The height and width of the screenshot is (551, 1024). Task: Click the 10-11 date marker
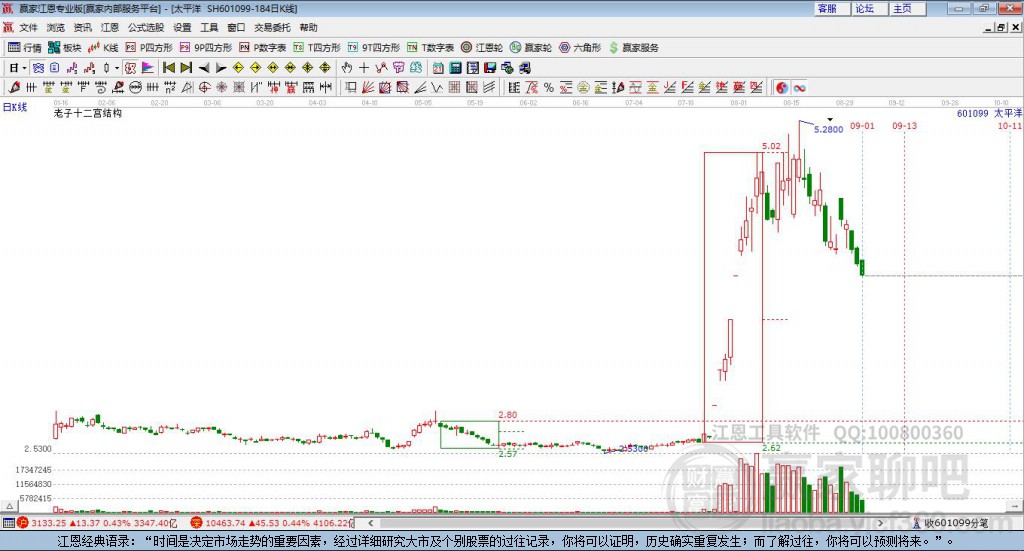1010,125
